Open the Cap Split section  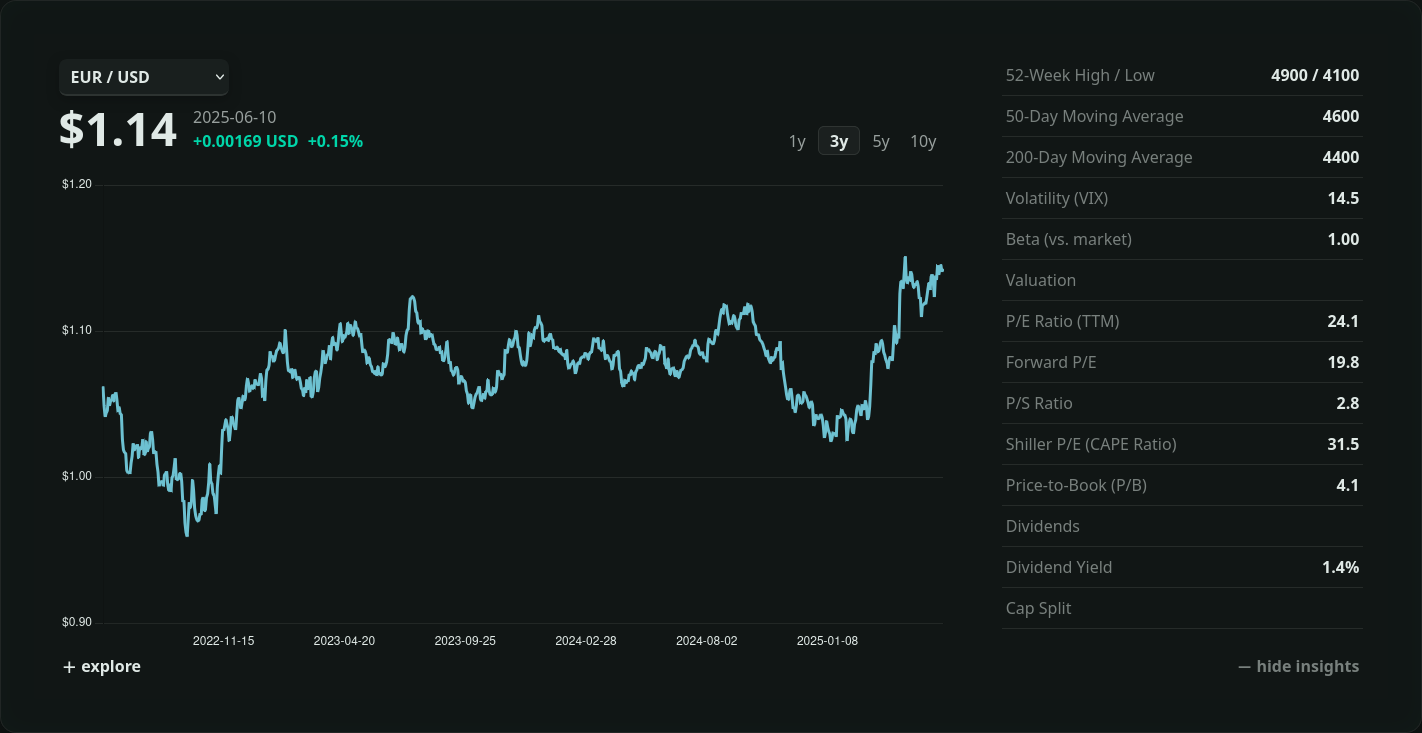tap(1039, 608)
